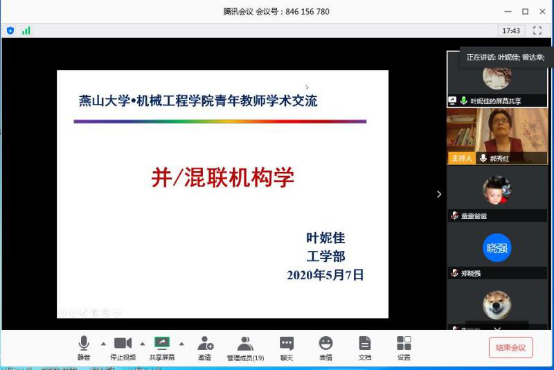
Task: Mute the microphone (静音)
Action: [x=84, y=347]
